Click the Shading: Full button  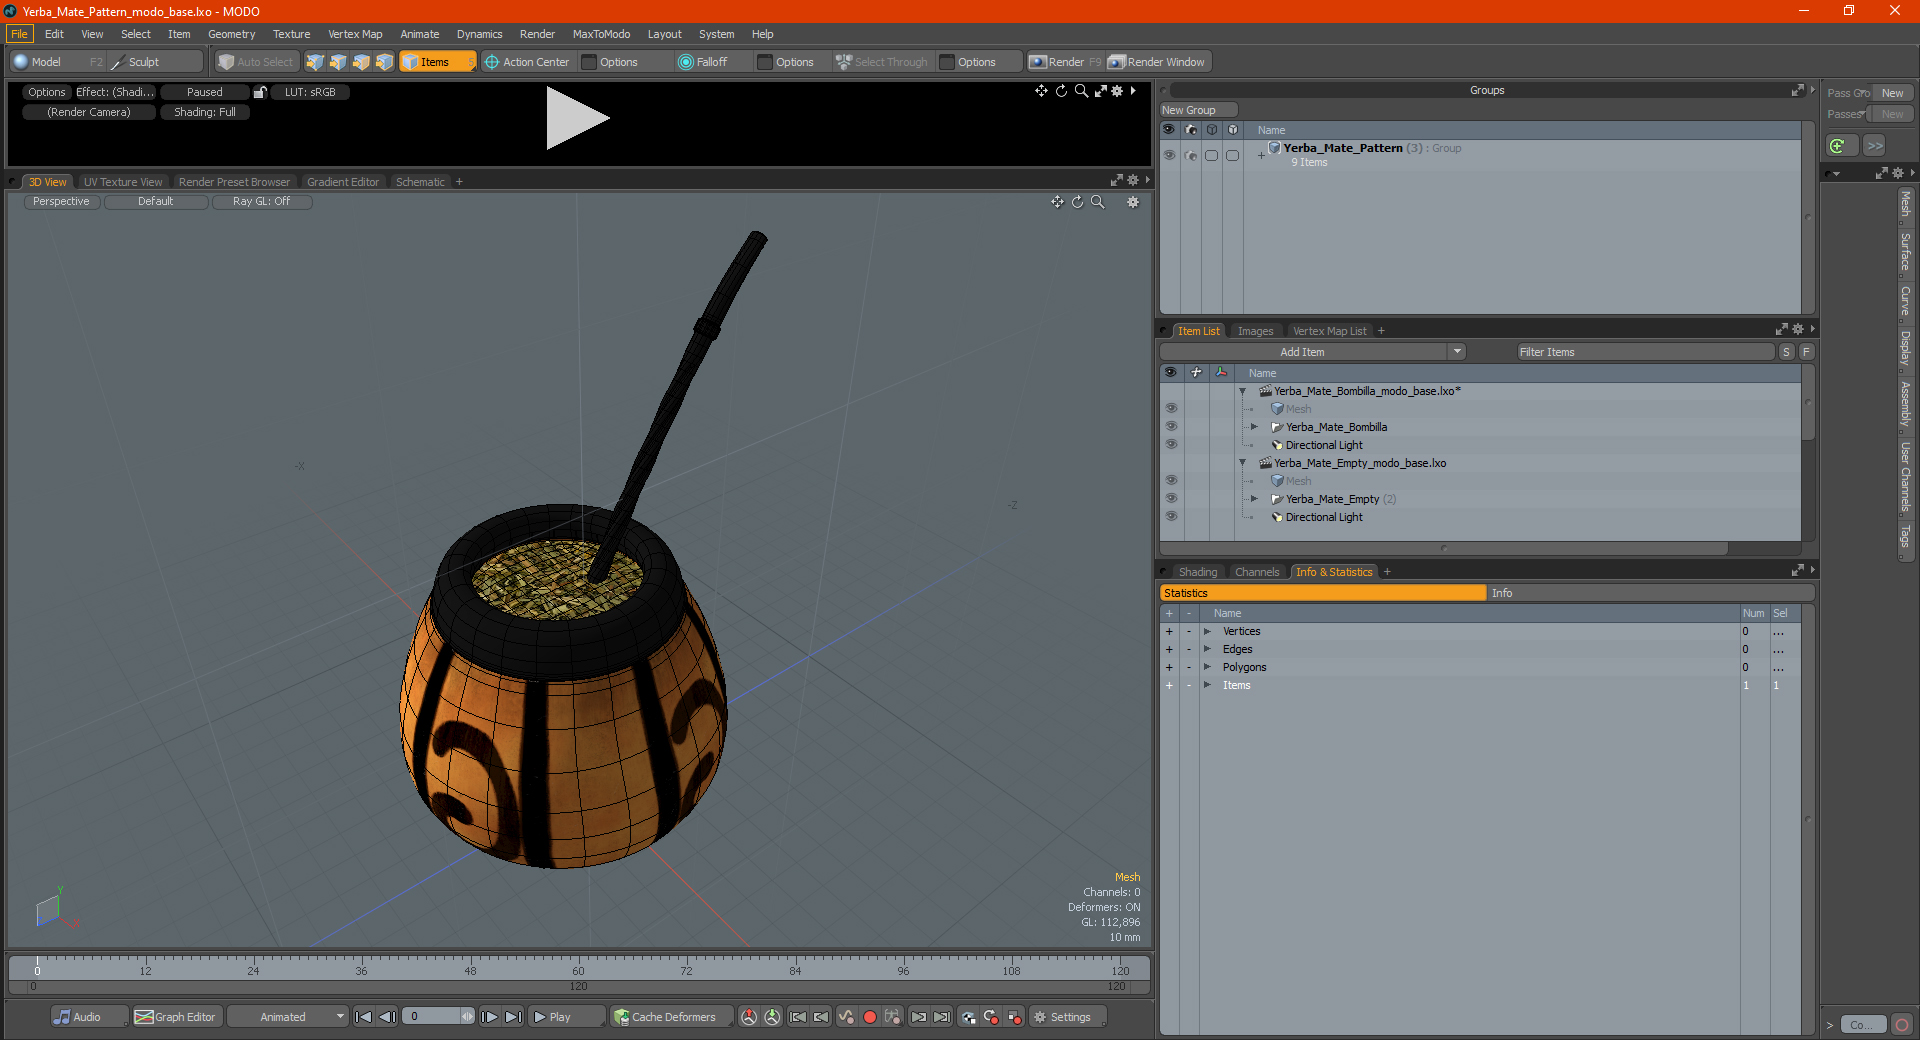205,112
